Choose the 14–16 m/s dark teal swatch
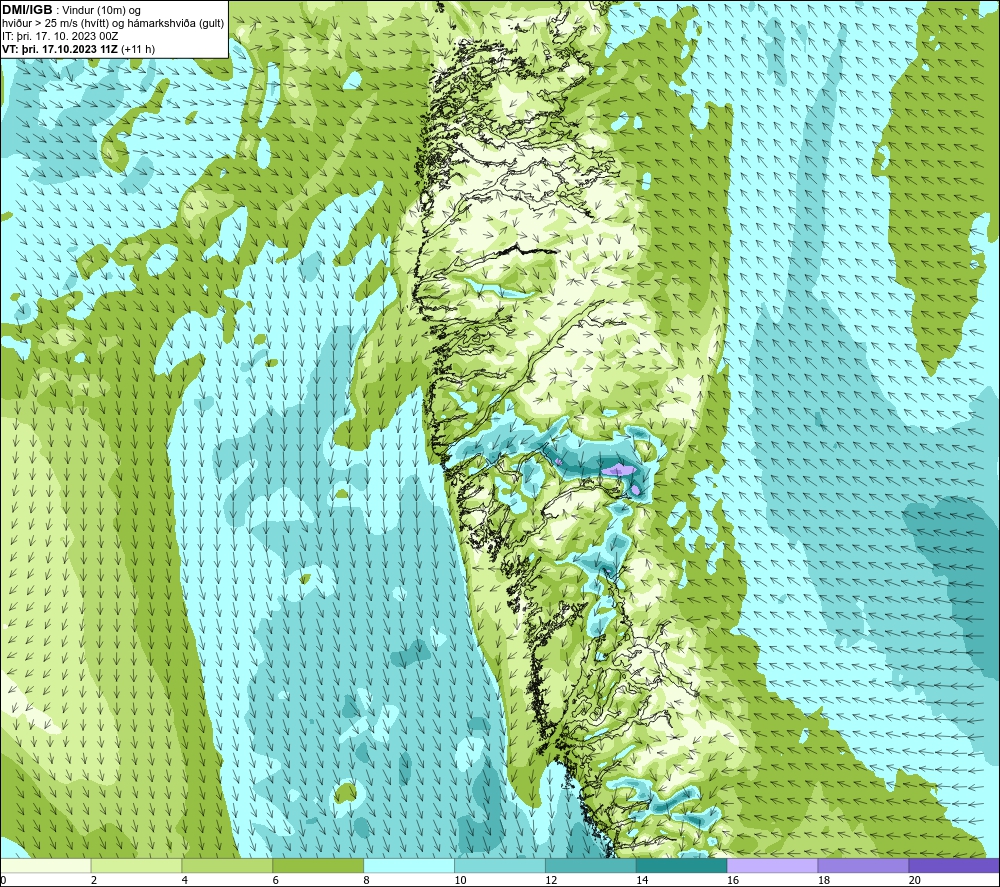1000x887 pixels. (x=682, y=865)
